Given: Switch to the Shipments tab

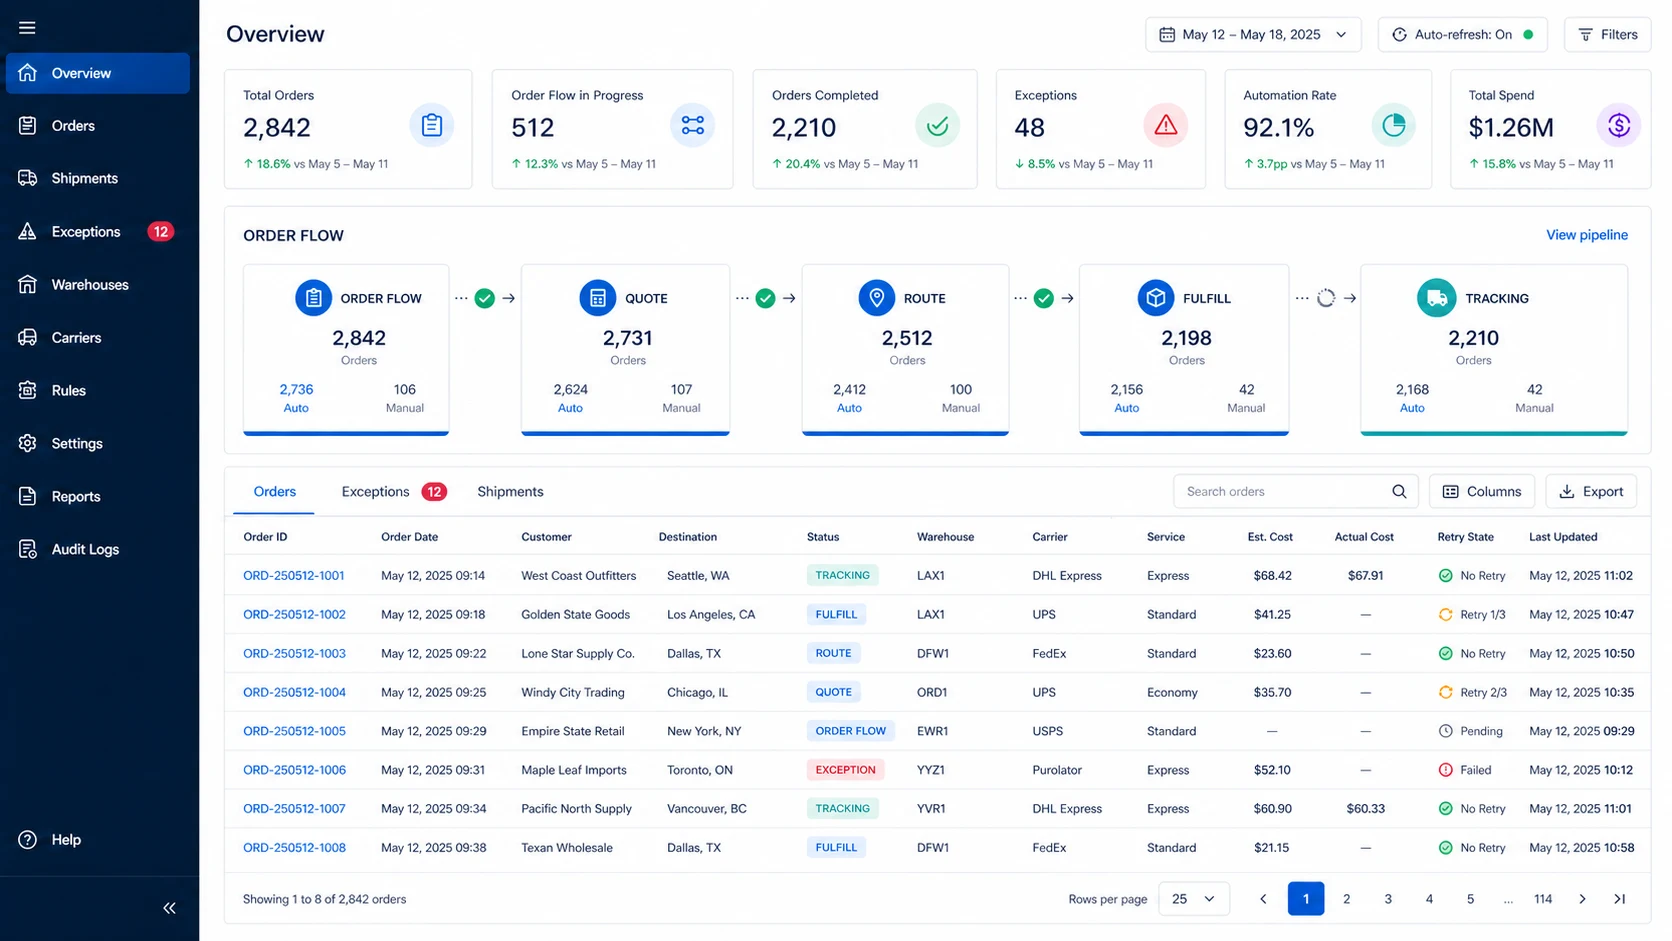Looking at the screenshot, I should coord(510,492).
